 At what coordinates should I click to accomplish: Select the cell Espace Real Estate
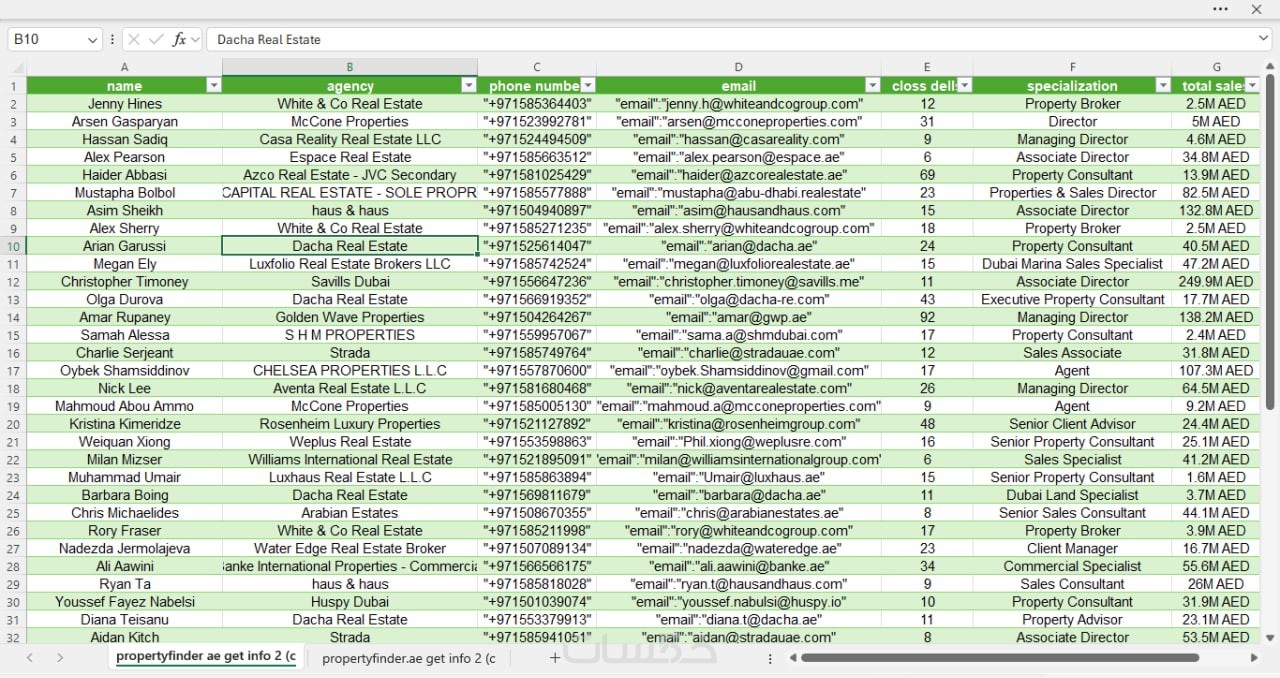pos(350,157)
